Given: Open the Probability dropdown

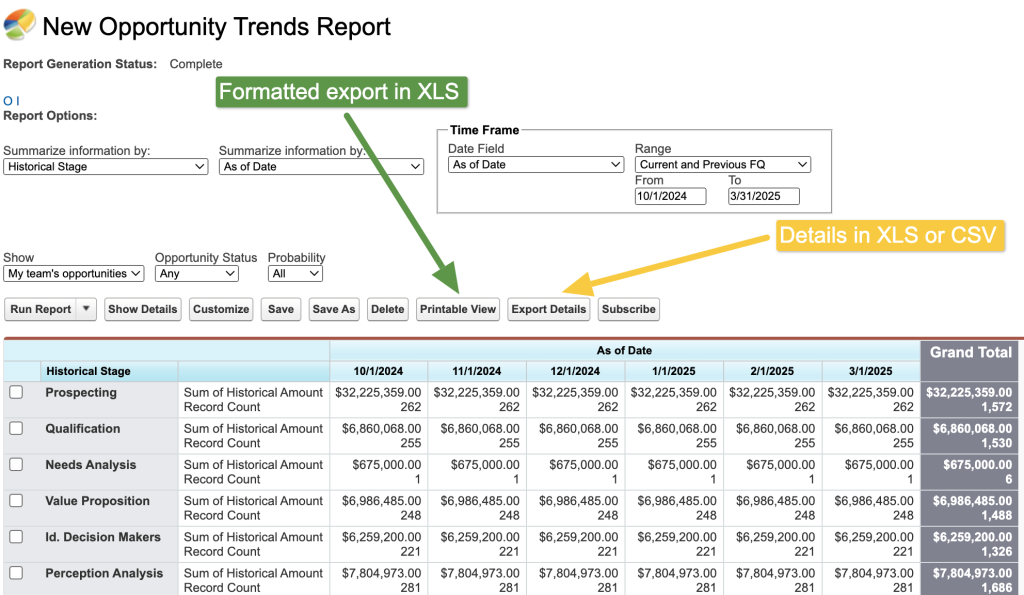Looking at the screenshot, I should point(295,274).
